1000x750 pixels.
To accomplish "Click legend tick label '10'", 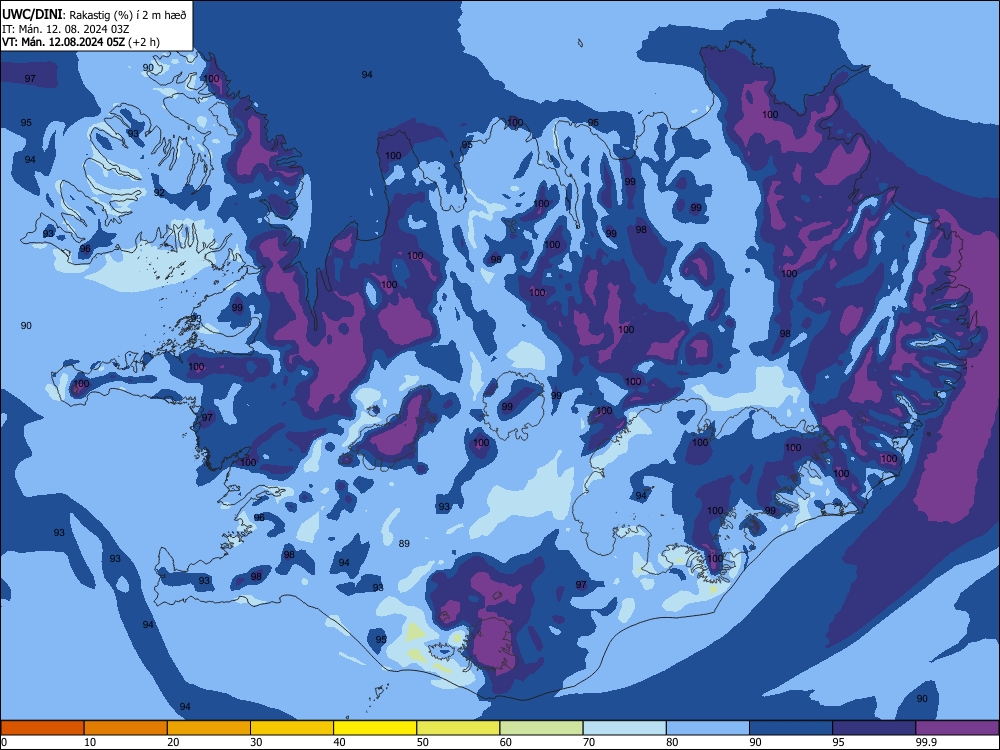I will coord(90,742).
